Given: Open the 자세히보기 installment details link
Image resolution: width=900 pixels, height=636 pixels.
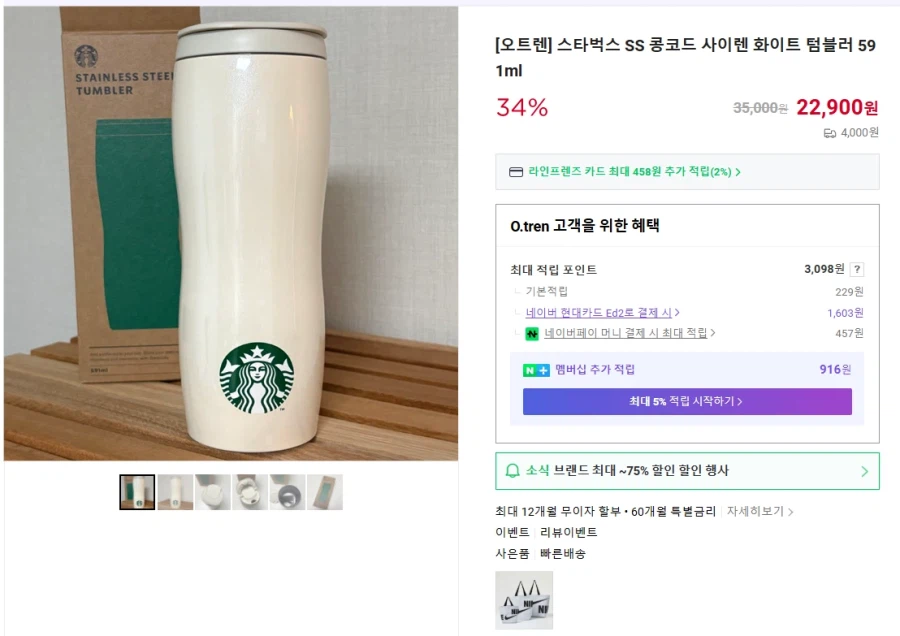Looking at the screenshot, I should (758, 510).
